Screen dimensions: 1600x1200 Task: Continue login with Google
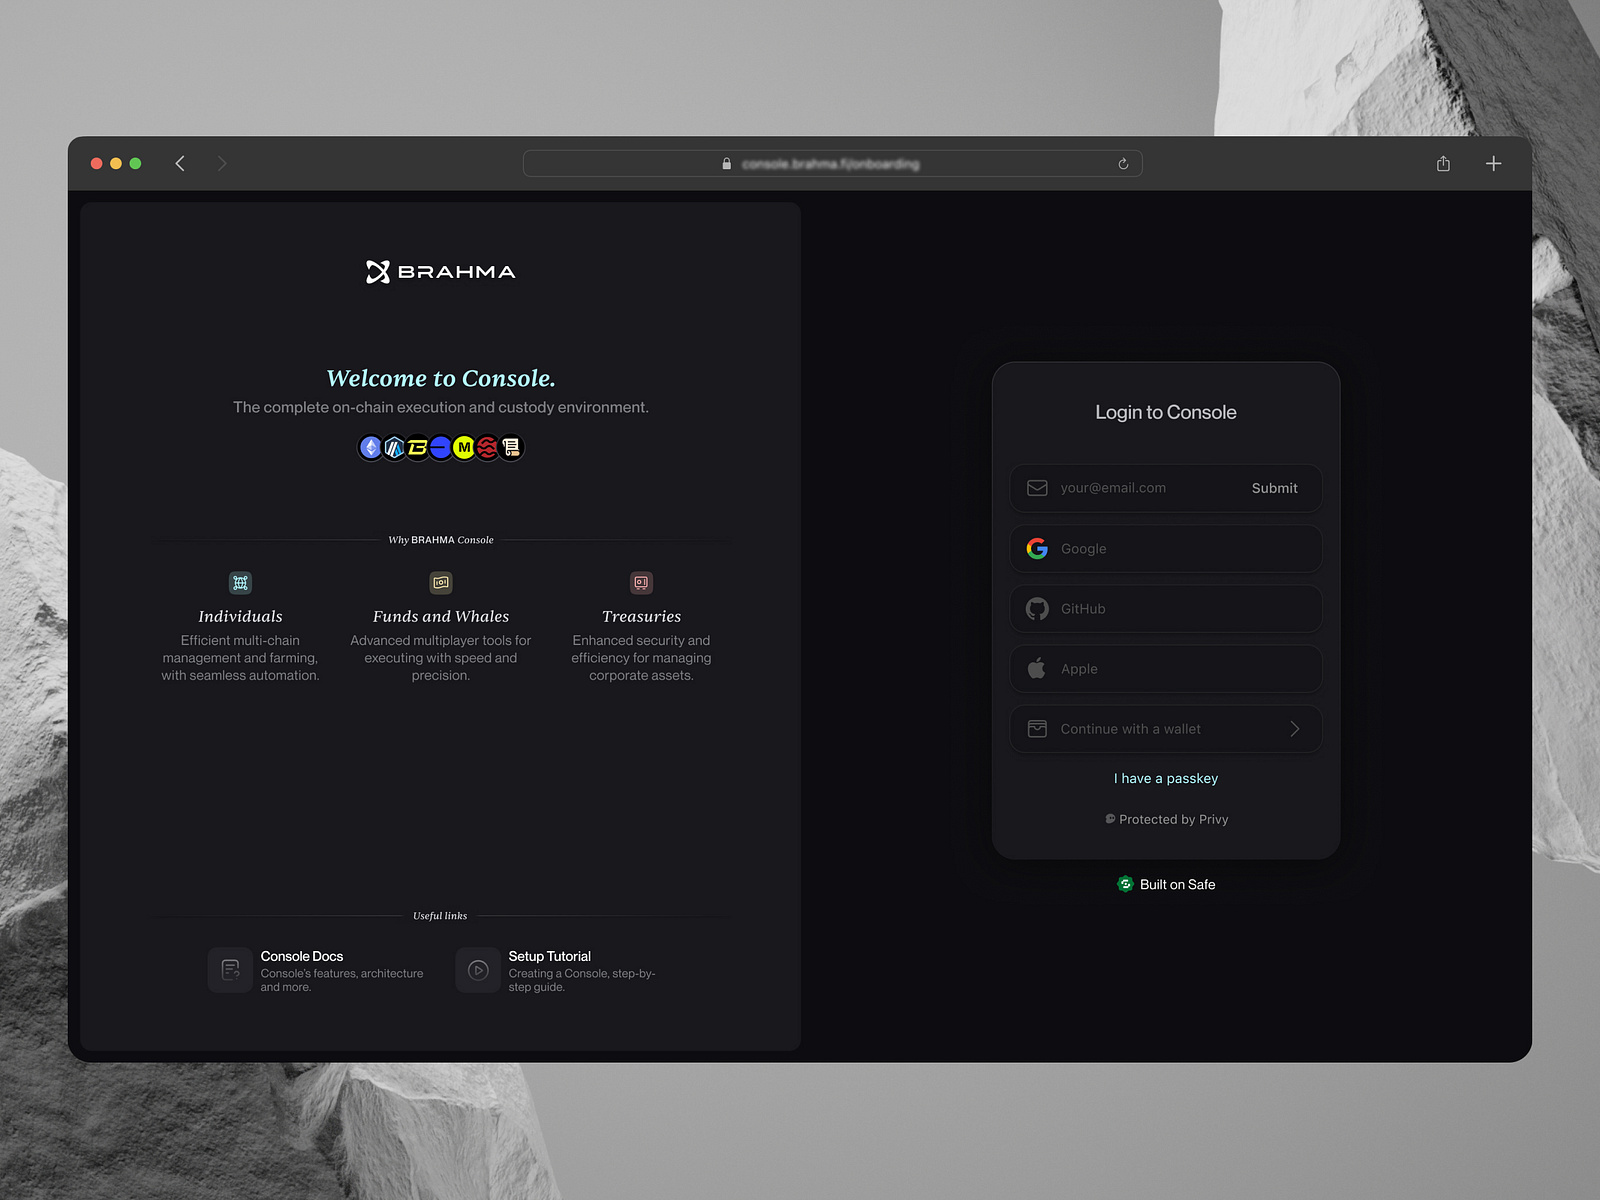pos(1165,548)
